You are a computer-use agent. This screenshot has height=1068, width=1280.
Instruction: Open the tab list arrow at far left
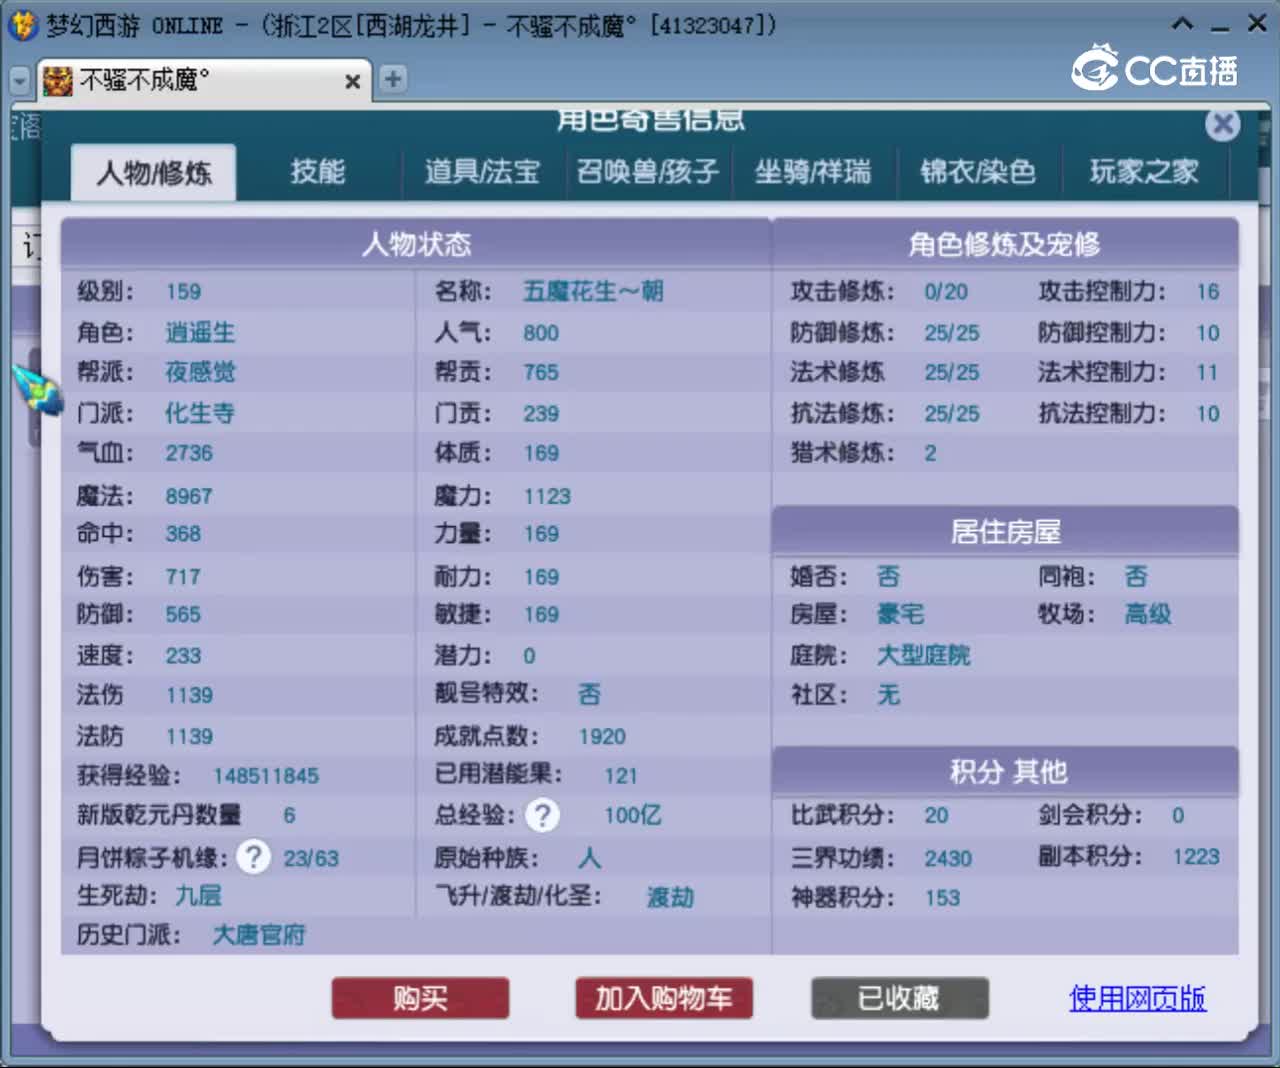[x=19, y=81]
